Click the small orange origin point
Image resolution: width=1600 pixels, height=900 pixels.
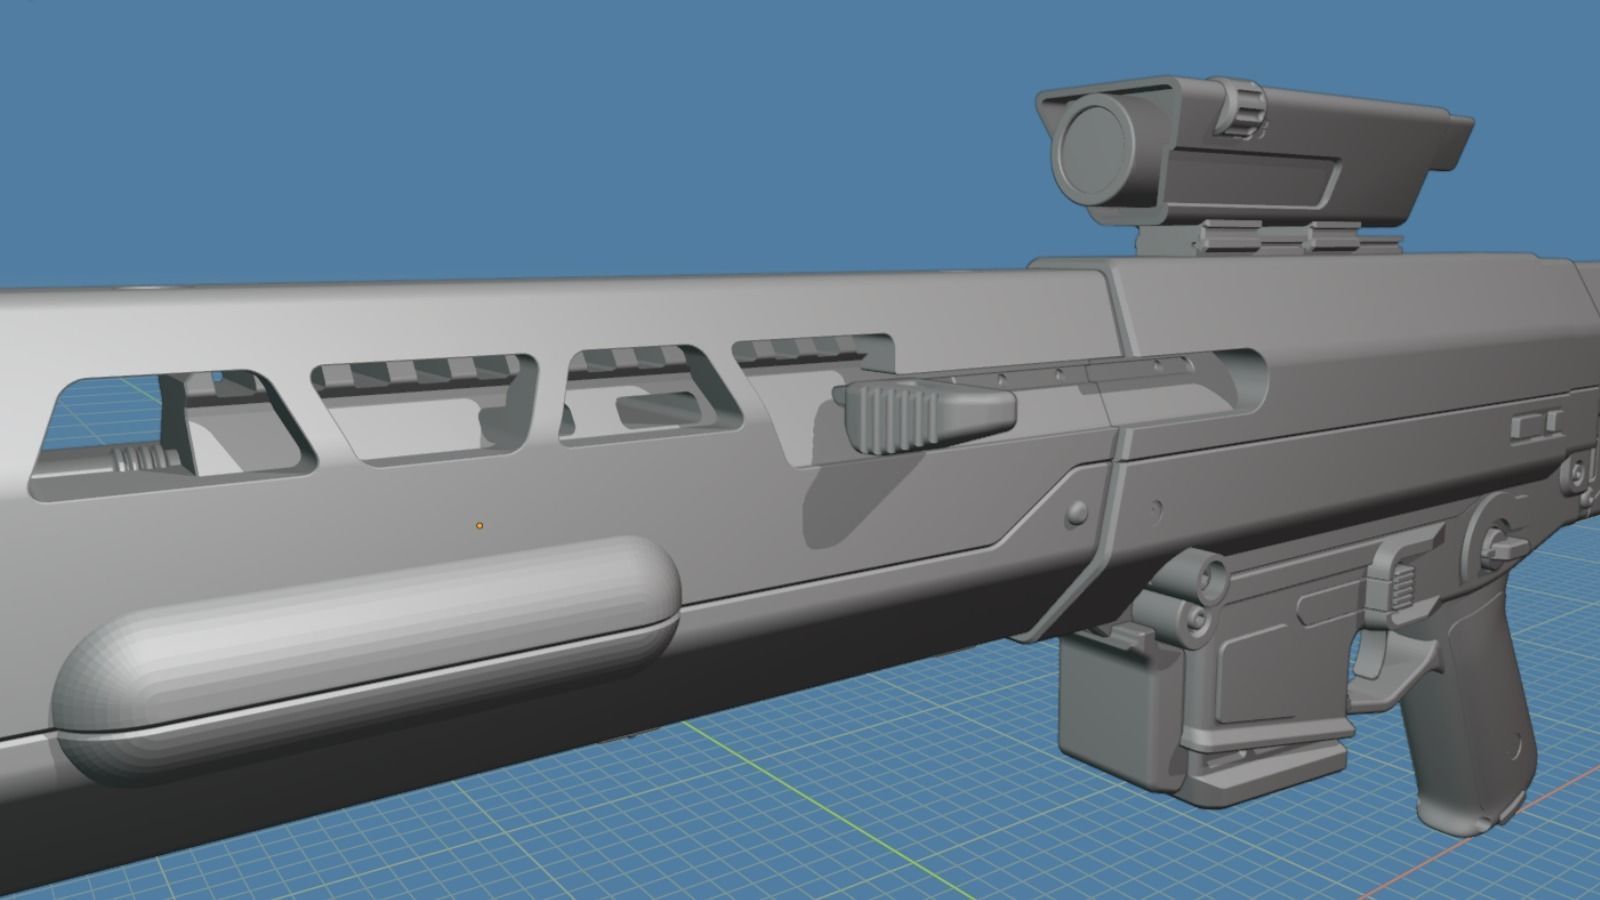480,525
